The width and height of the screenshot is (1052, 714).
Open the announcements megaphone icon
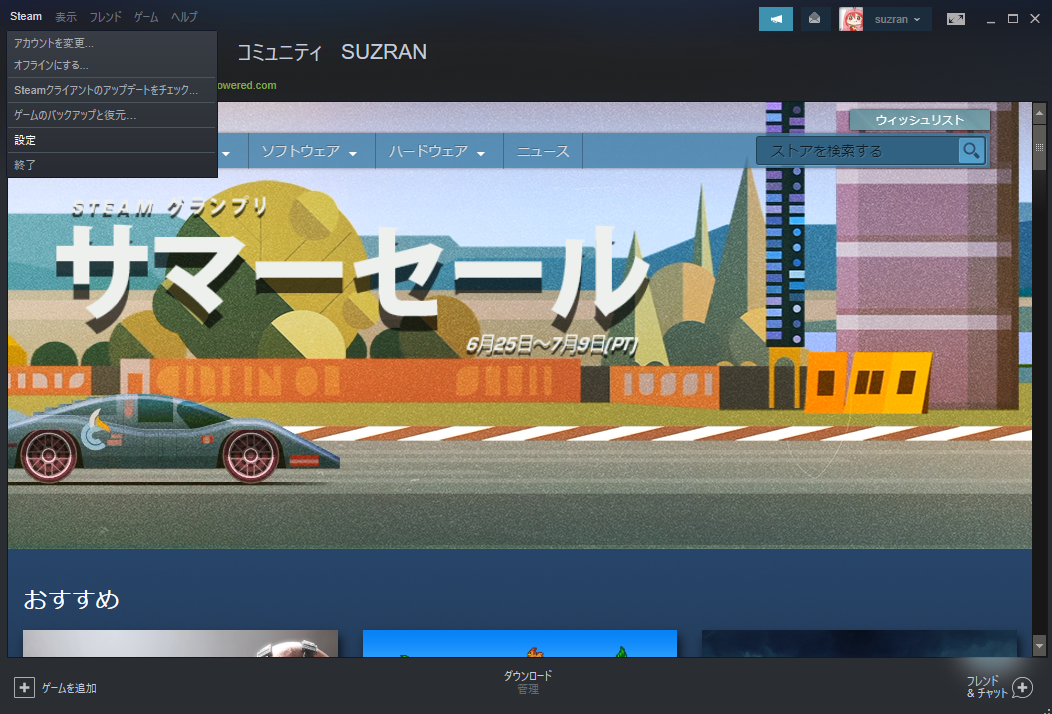pos(776,19)
